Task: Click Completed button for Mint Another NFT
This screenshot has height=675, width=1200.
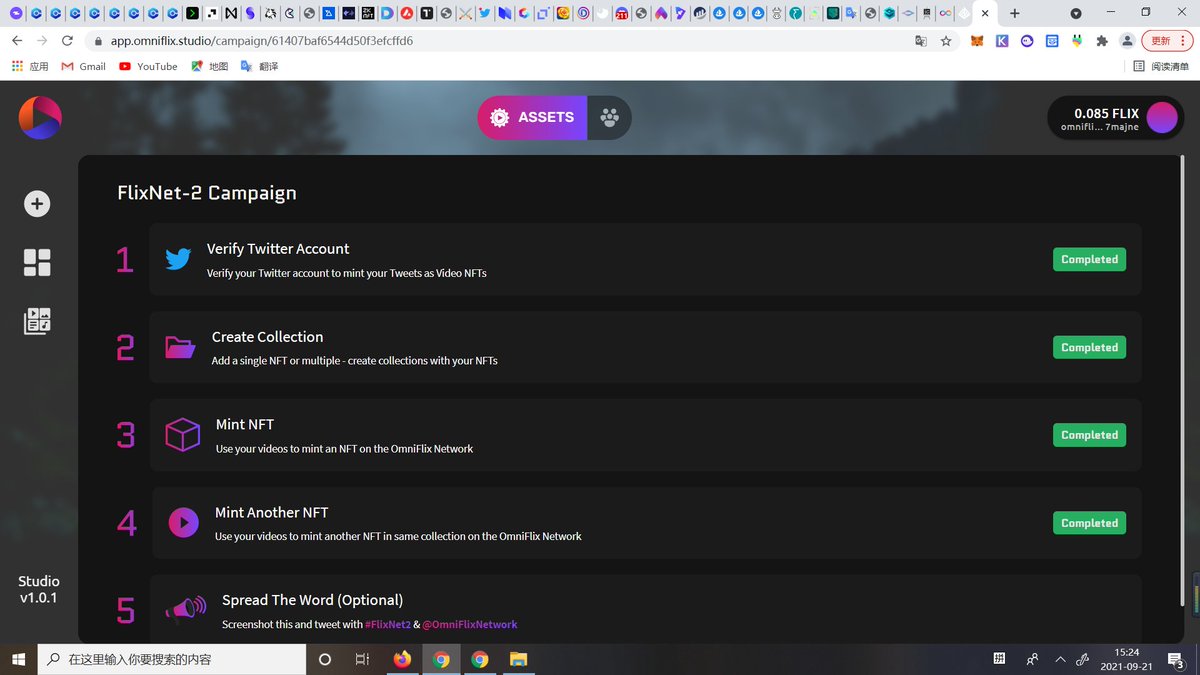Action: coord(1089,523)
